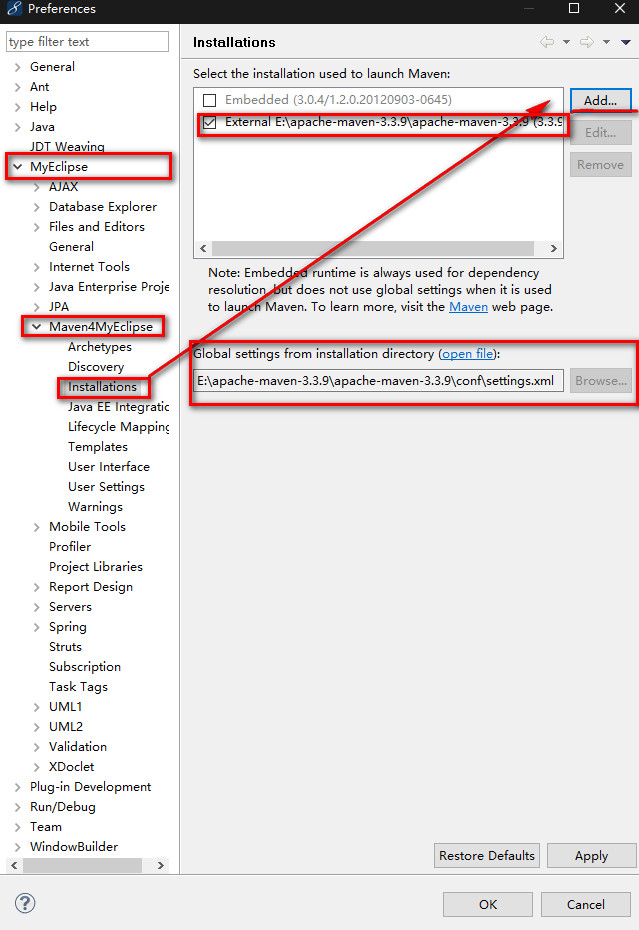Screen dimensions: 639x930
Task: Click the Browse... settings button
Action: pos(600,381)
